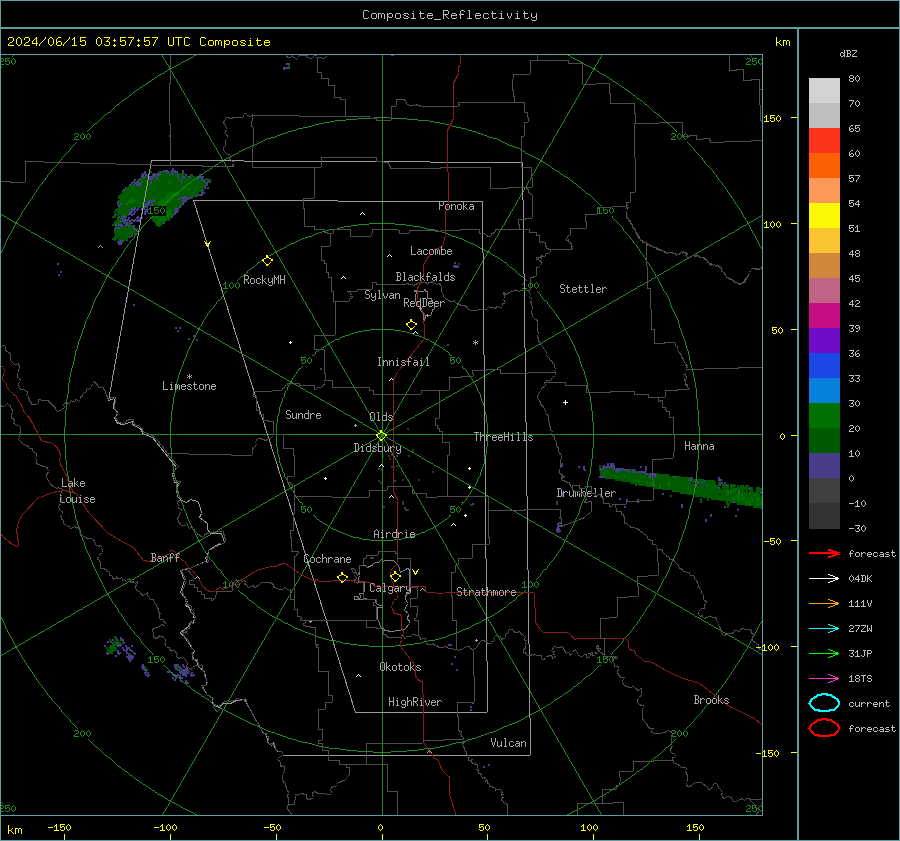Click the Limestone label
This screenshot has height=841, width=900.
(189, 386)
